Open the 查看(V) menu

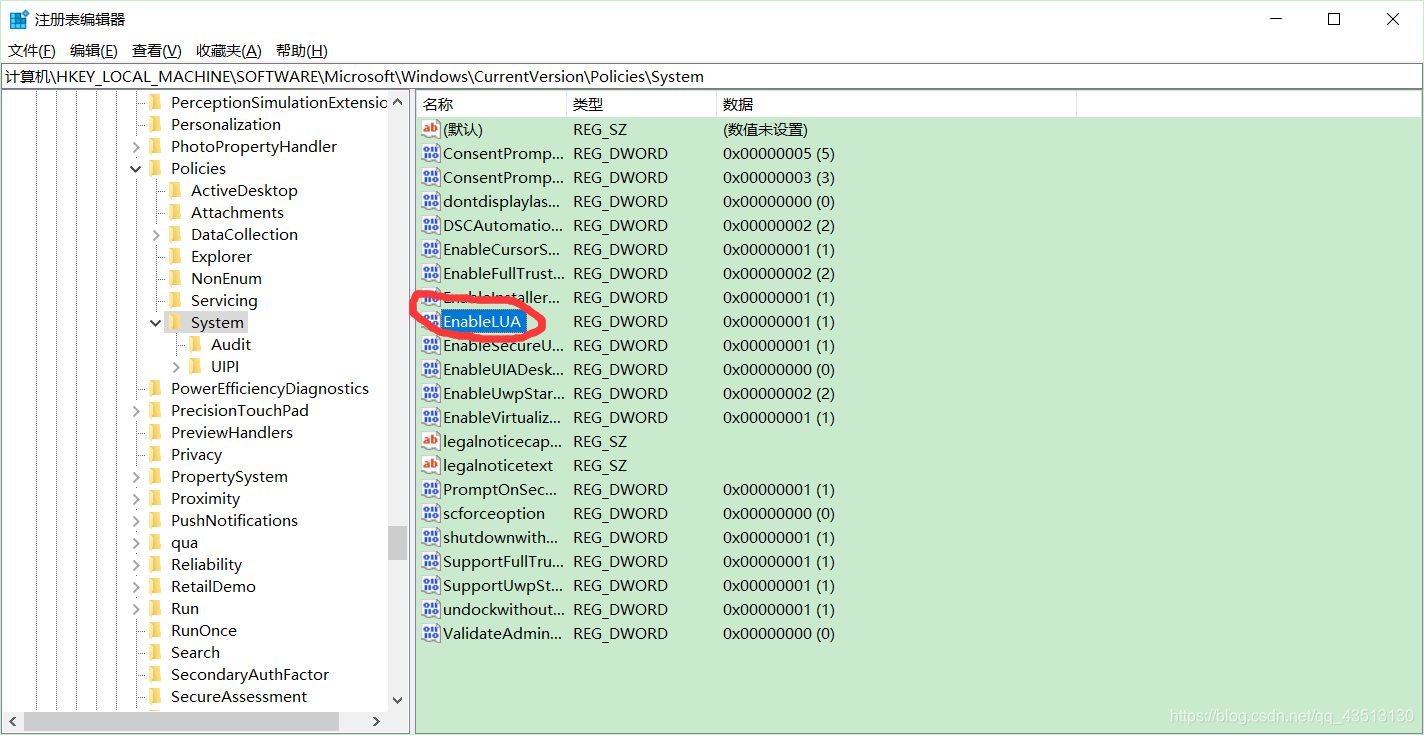pos(157,50)
